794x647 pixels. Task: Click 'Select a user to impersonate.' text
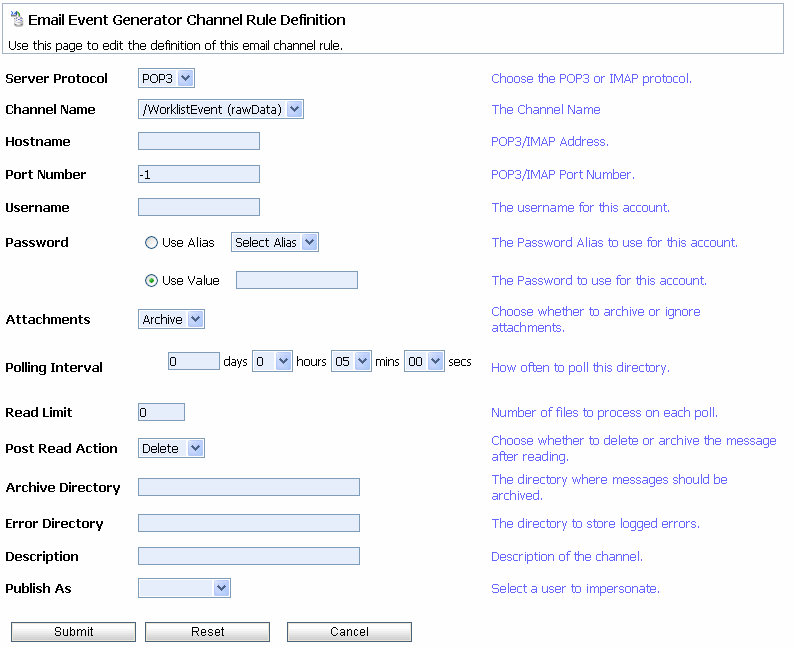tap(575, 589)
